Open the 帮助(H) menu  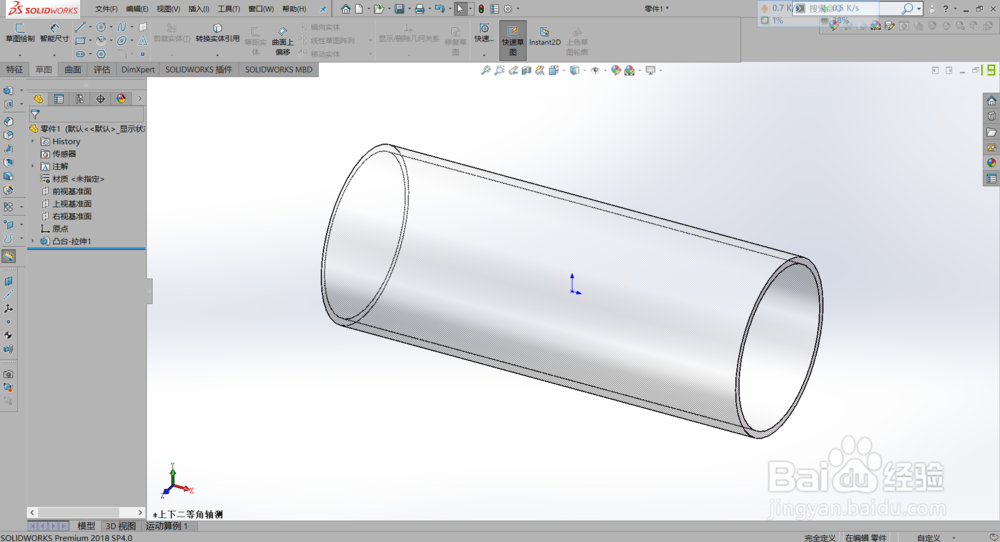294,9
